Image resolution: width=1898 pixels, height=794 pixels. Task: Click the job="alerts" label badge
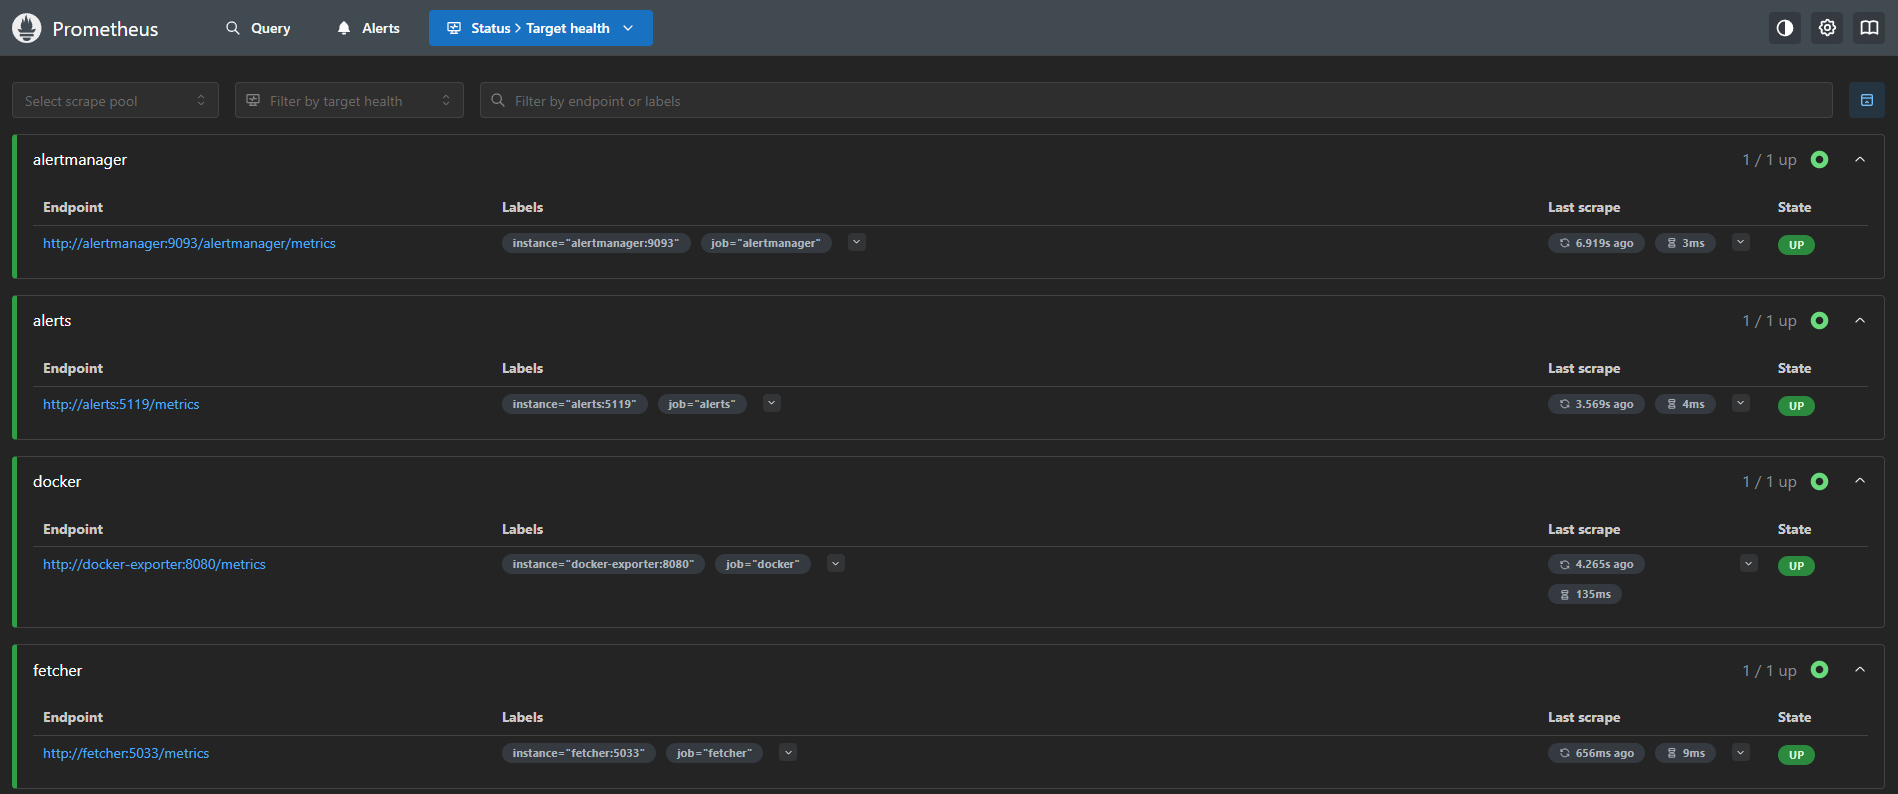click(x=702, y=404)
